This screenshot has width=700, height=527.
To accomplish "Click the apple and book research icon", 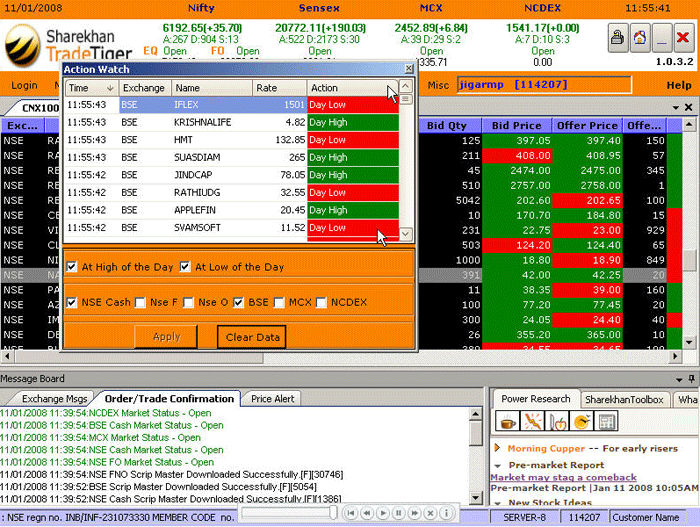I will point(557,421).
